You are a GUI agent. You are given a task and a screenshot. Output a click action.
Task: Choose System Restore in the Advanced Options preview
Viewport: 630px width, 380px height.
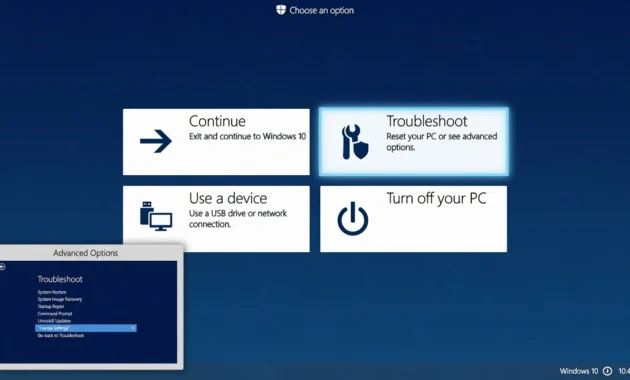pos(52,292)
